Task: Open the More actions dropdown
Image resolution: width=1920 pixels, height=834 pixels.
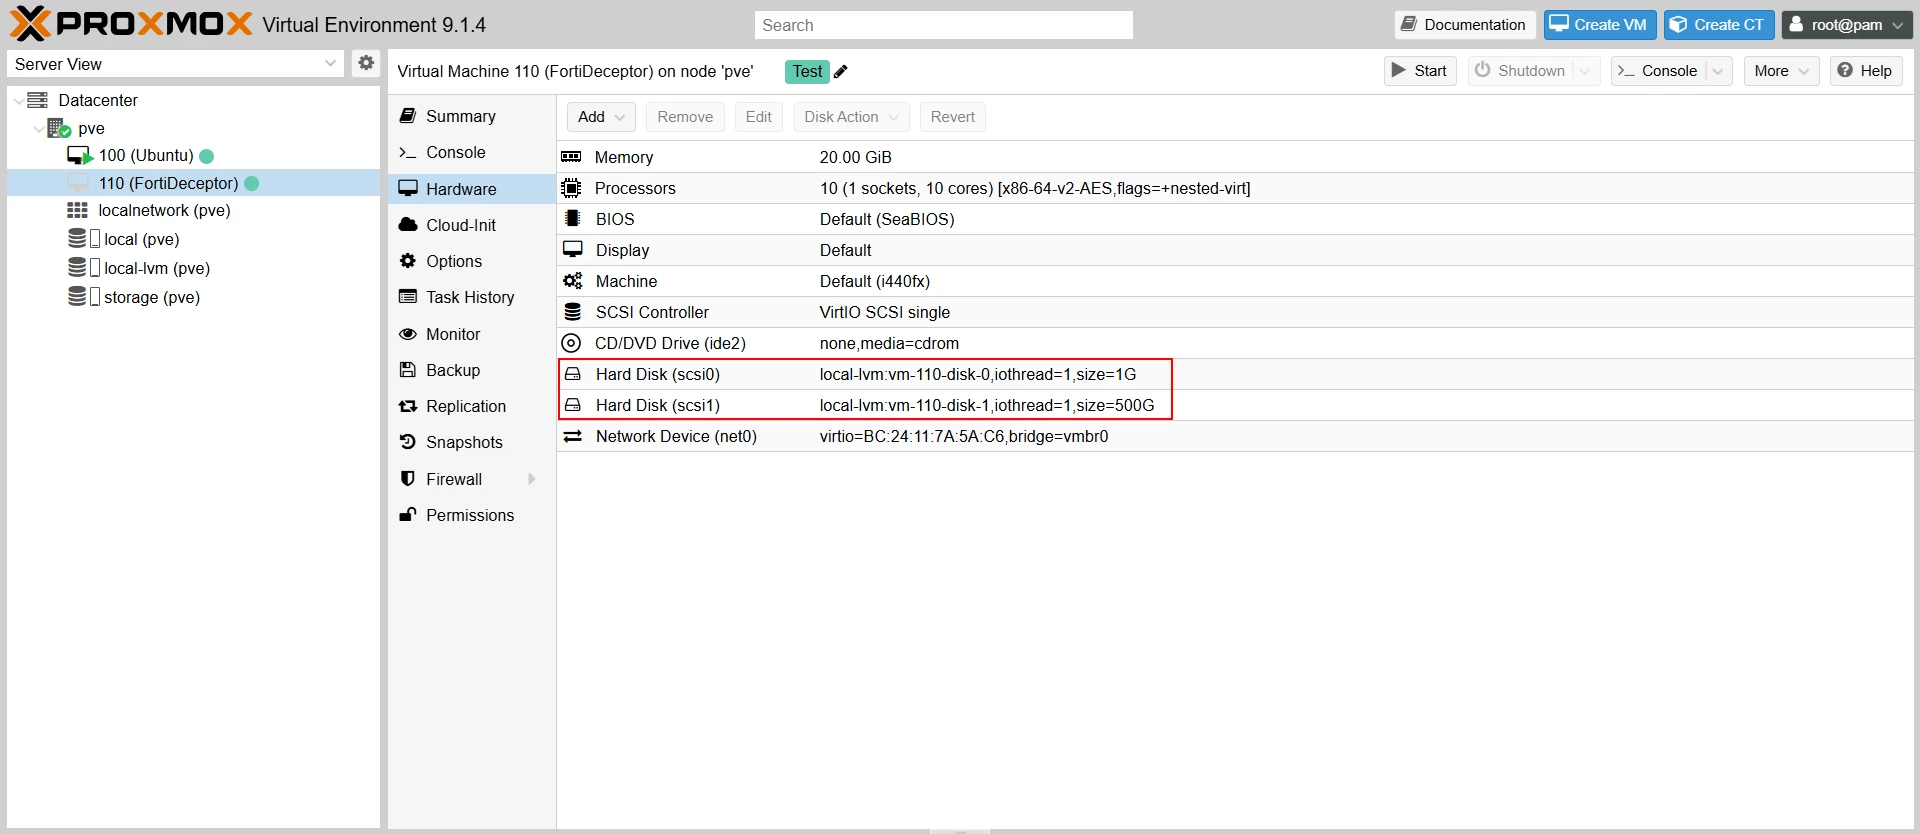Action: [1781, 71]
